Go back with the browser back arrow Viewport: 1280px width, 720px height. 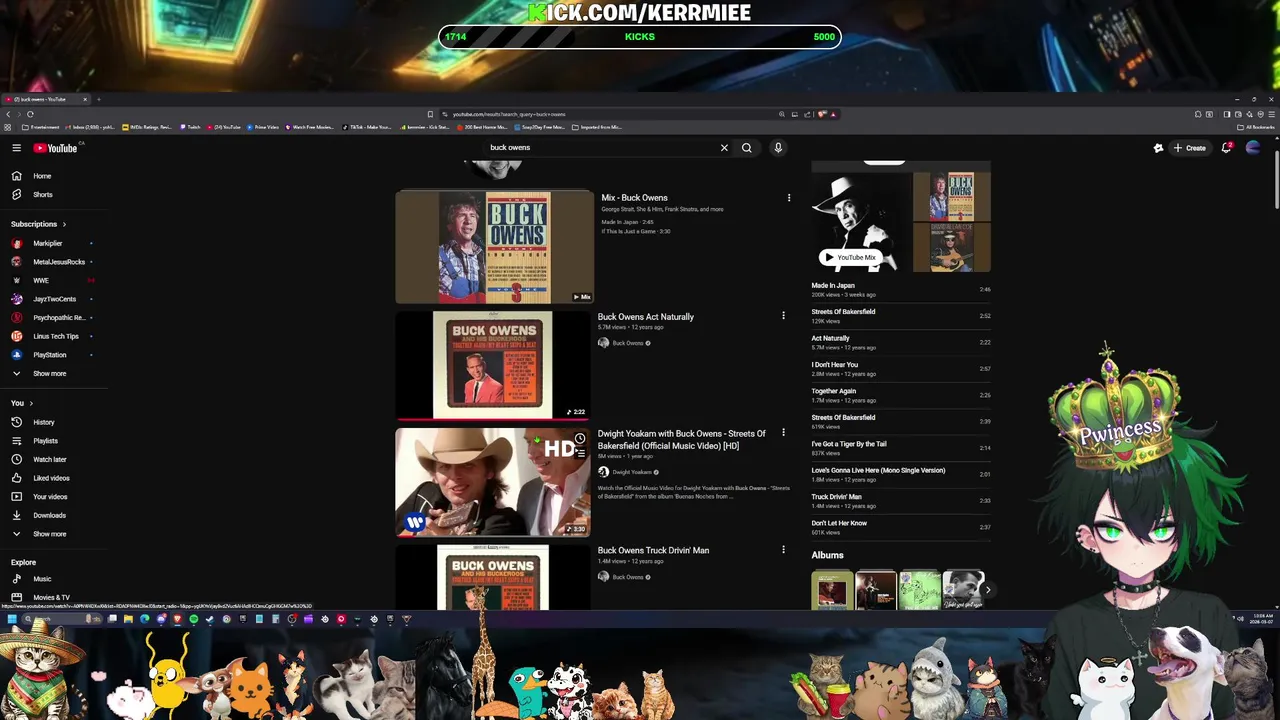8,114
